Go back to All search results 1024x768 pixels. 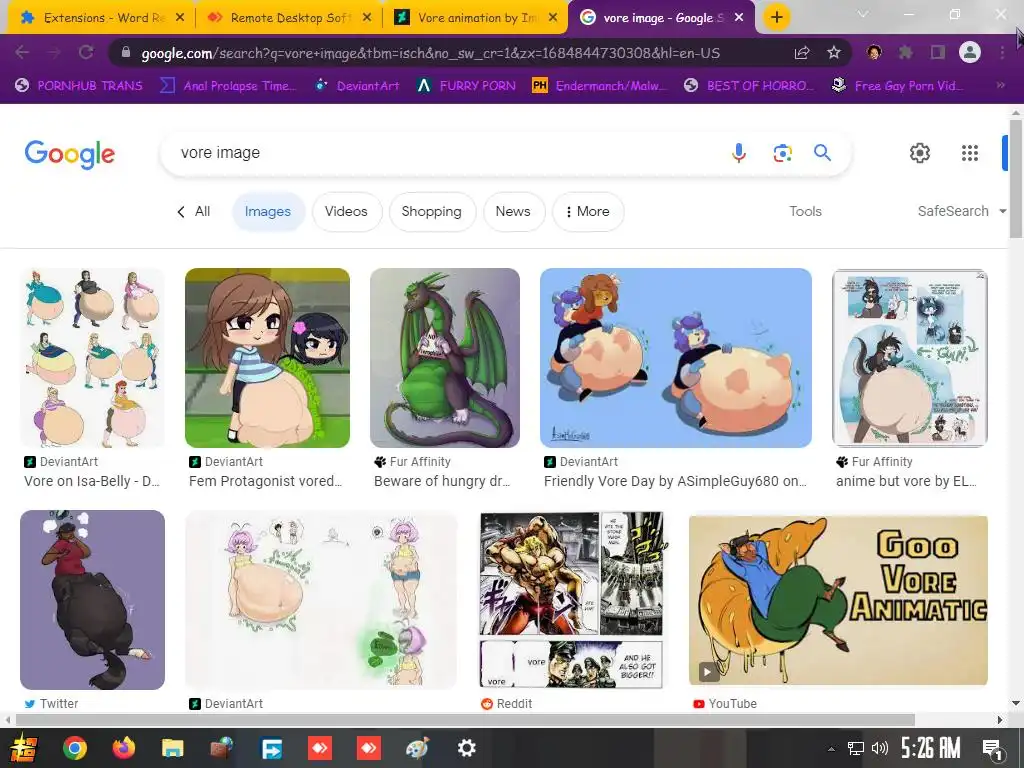[194, 212]
